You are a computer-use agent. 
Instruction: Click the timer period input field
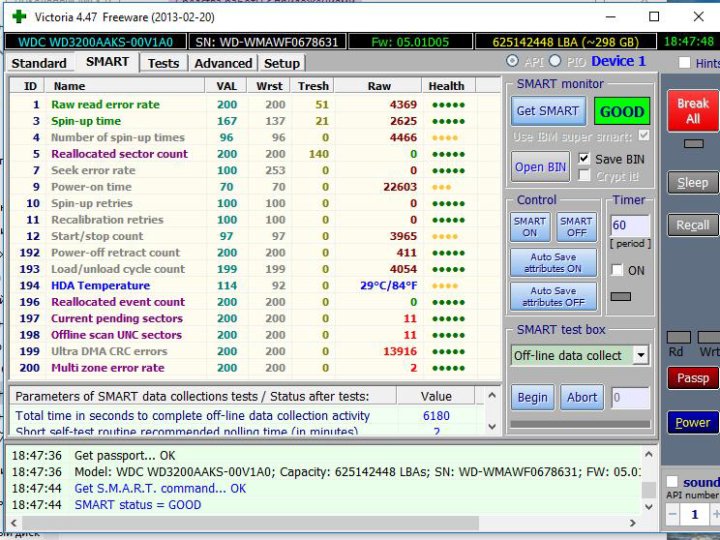pyautogui.click(x=629, y=226)
